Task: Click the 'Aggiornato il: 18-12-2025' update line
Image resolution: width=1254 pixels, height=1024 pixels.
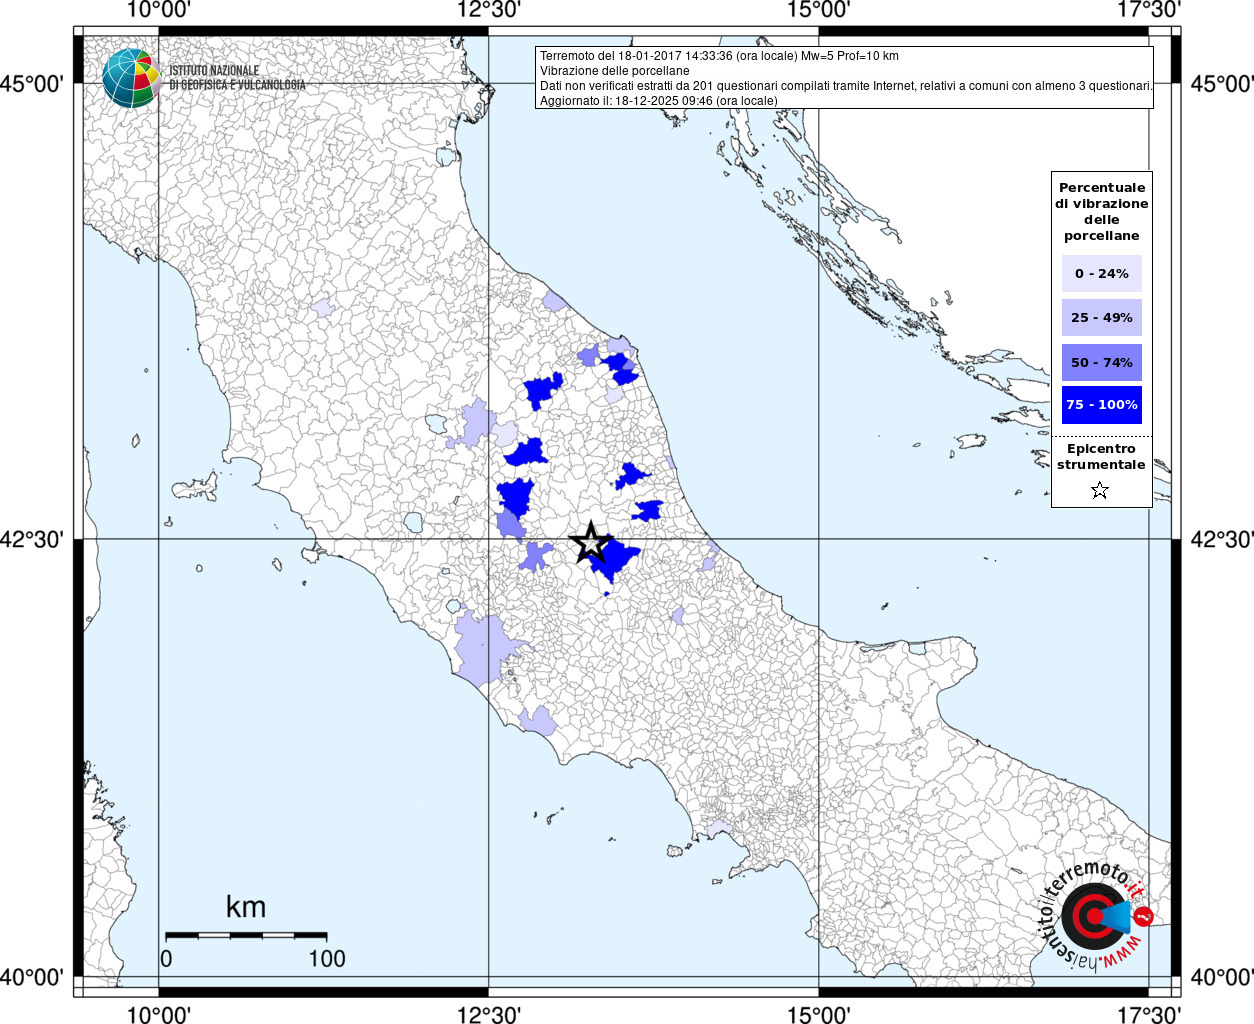Action: 658,101
